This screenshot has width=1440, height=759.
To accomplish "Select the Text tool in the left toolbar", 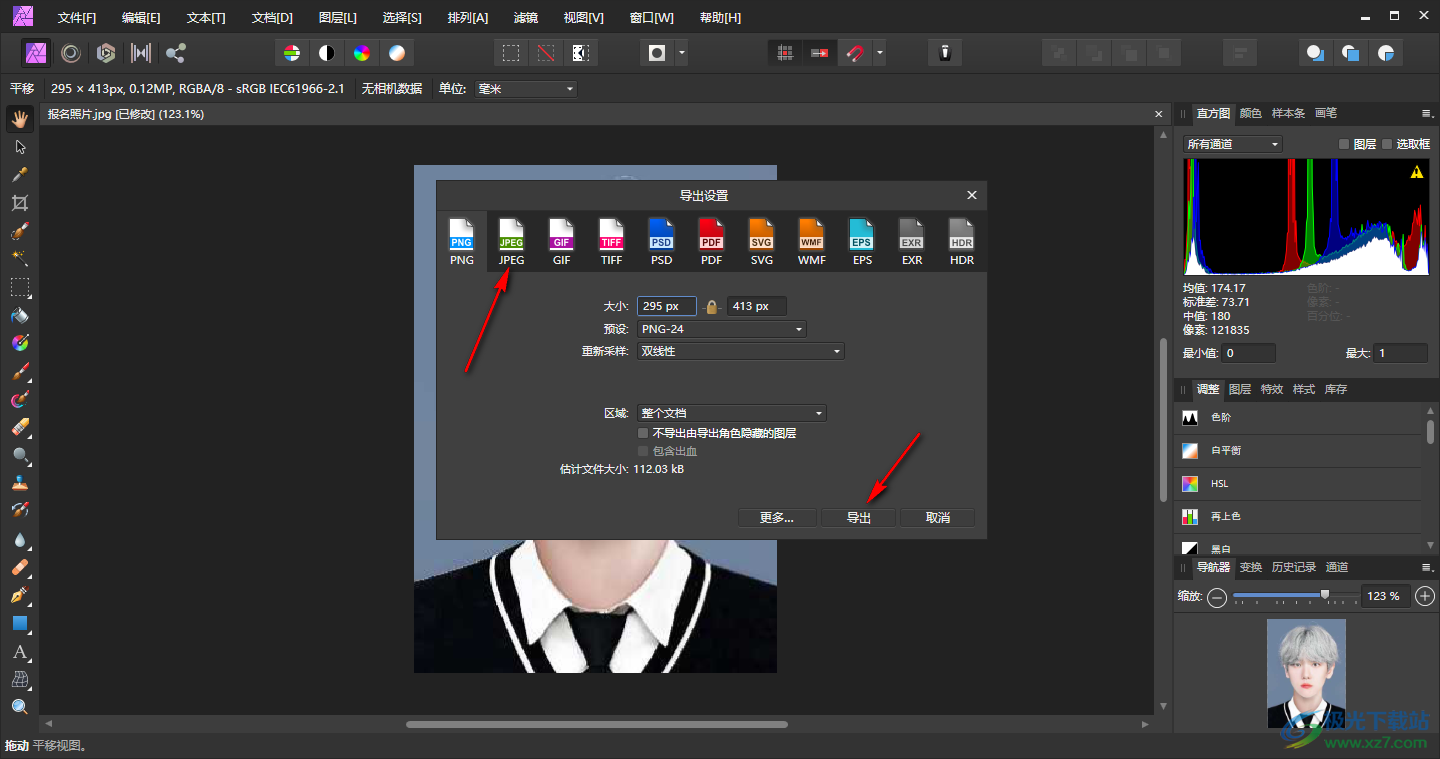I will (19, 652).
